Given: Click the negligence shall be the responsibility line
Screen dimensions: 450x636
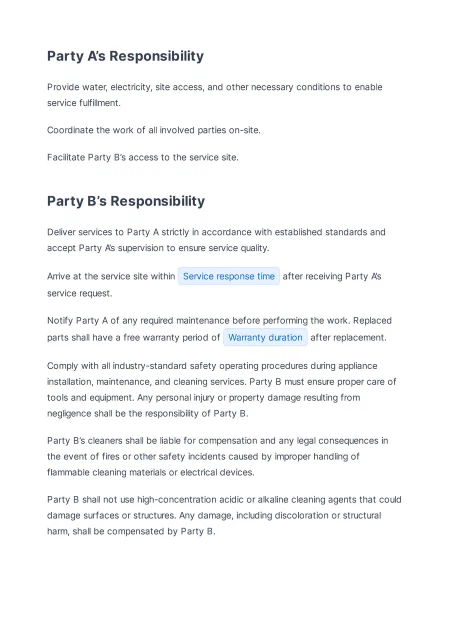Looking at the screenshot, I should click(147, 413).
